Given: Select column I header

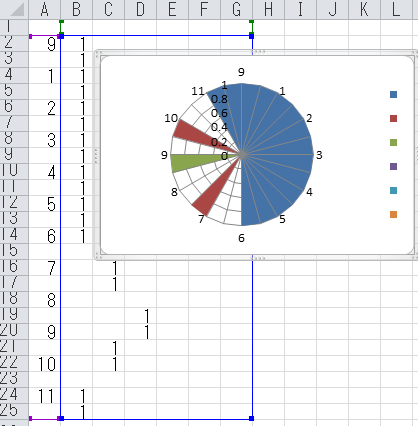Looking at the screenshot, I should point(300,9).
